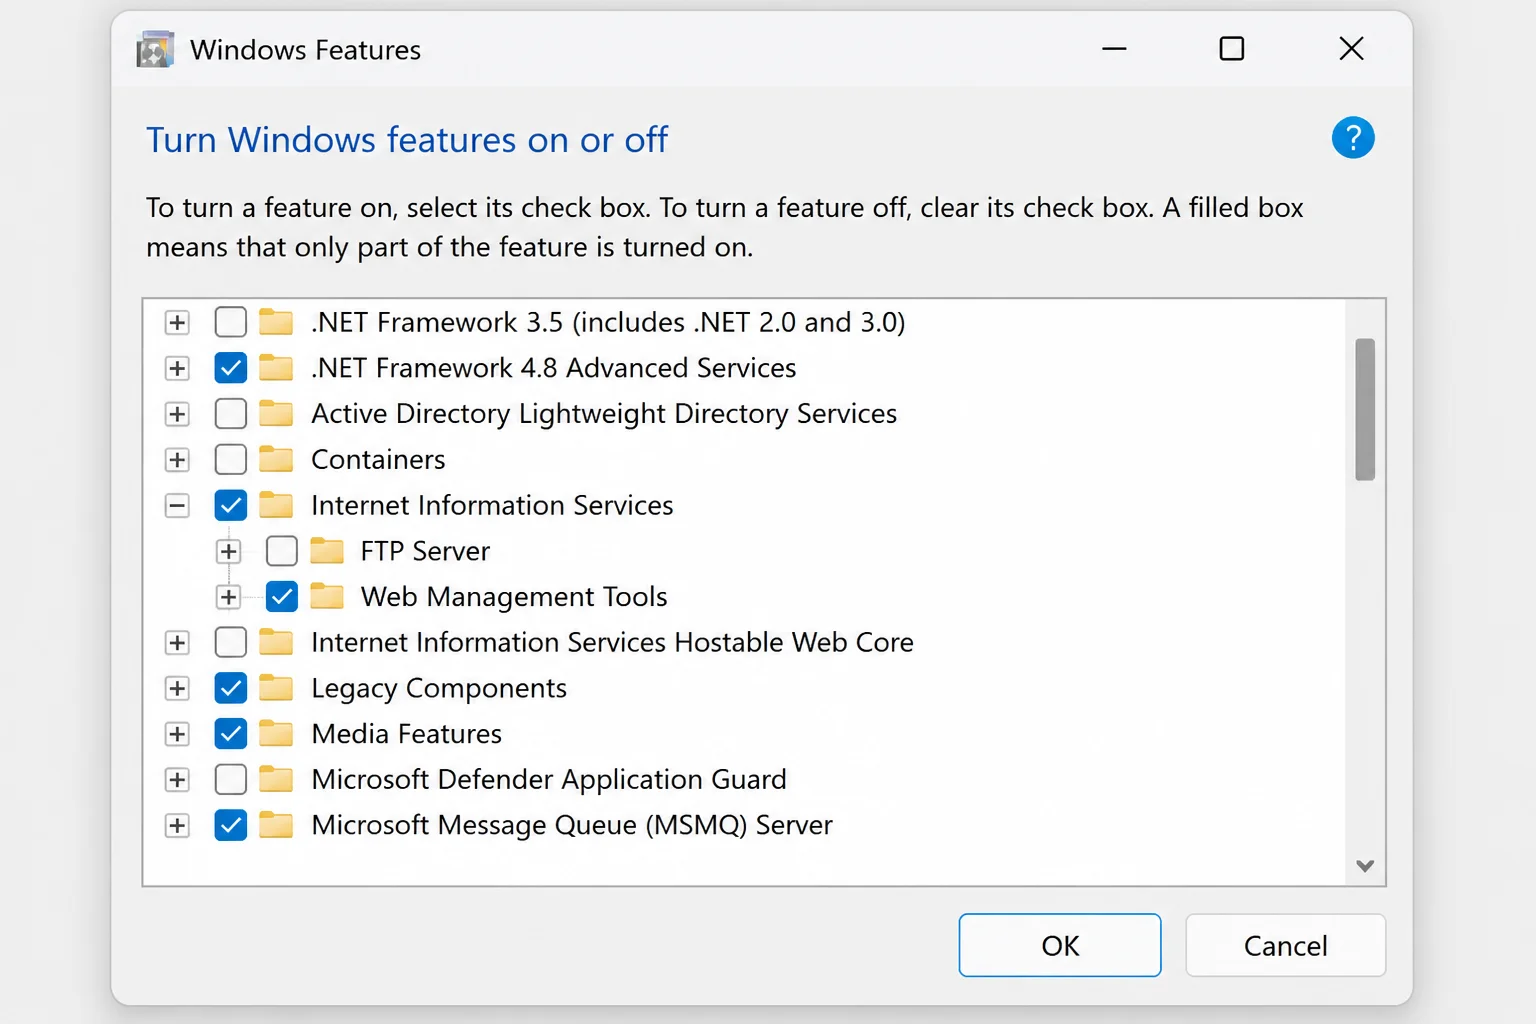Expand .NET Framework 4.8 Advanced Services node
This screenshot has height=1024, width=1536.
coord(177,368)
